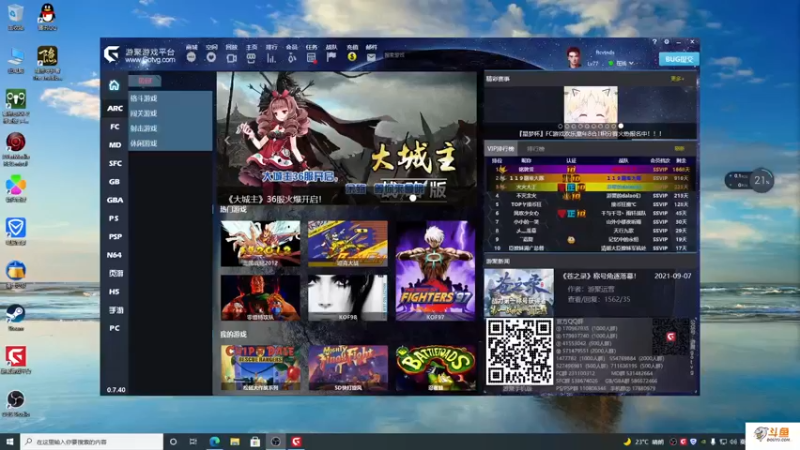Image resolution: width=800 pixels, height=450 pixels.
Task: Click the Gotvg platform logo
Action: coord(111,54)
